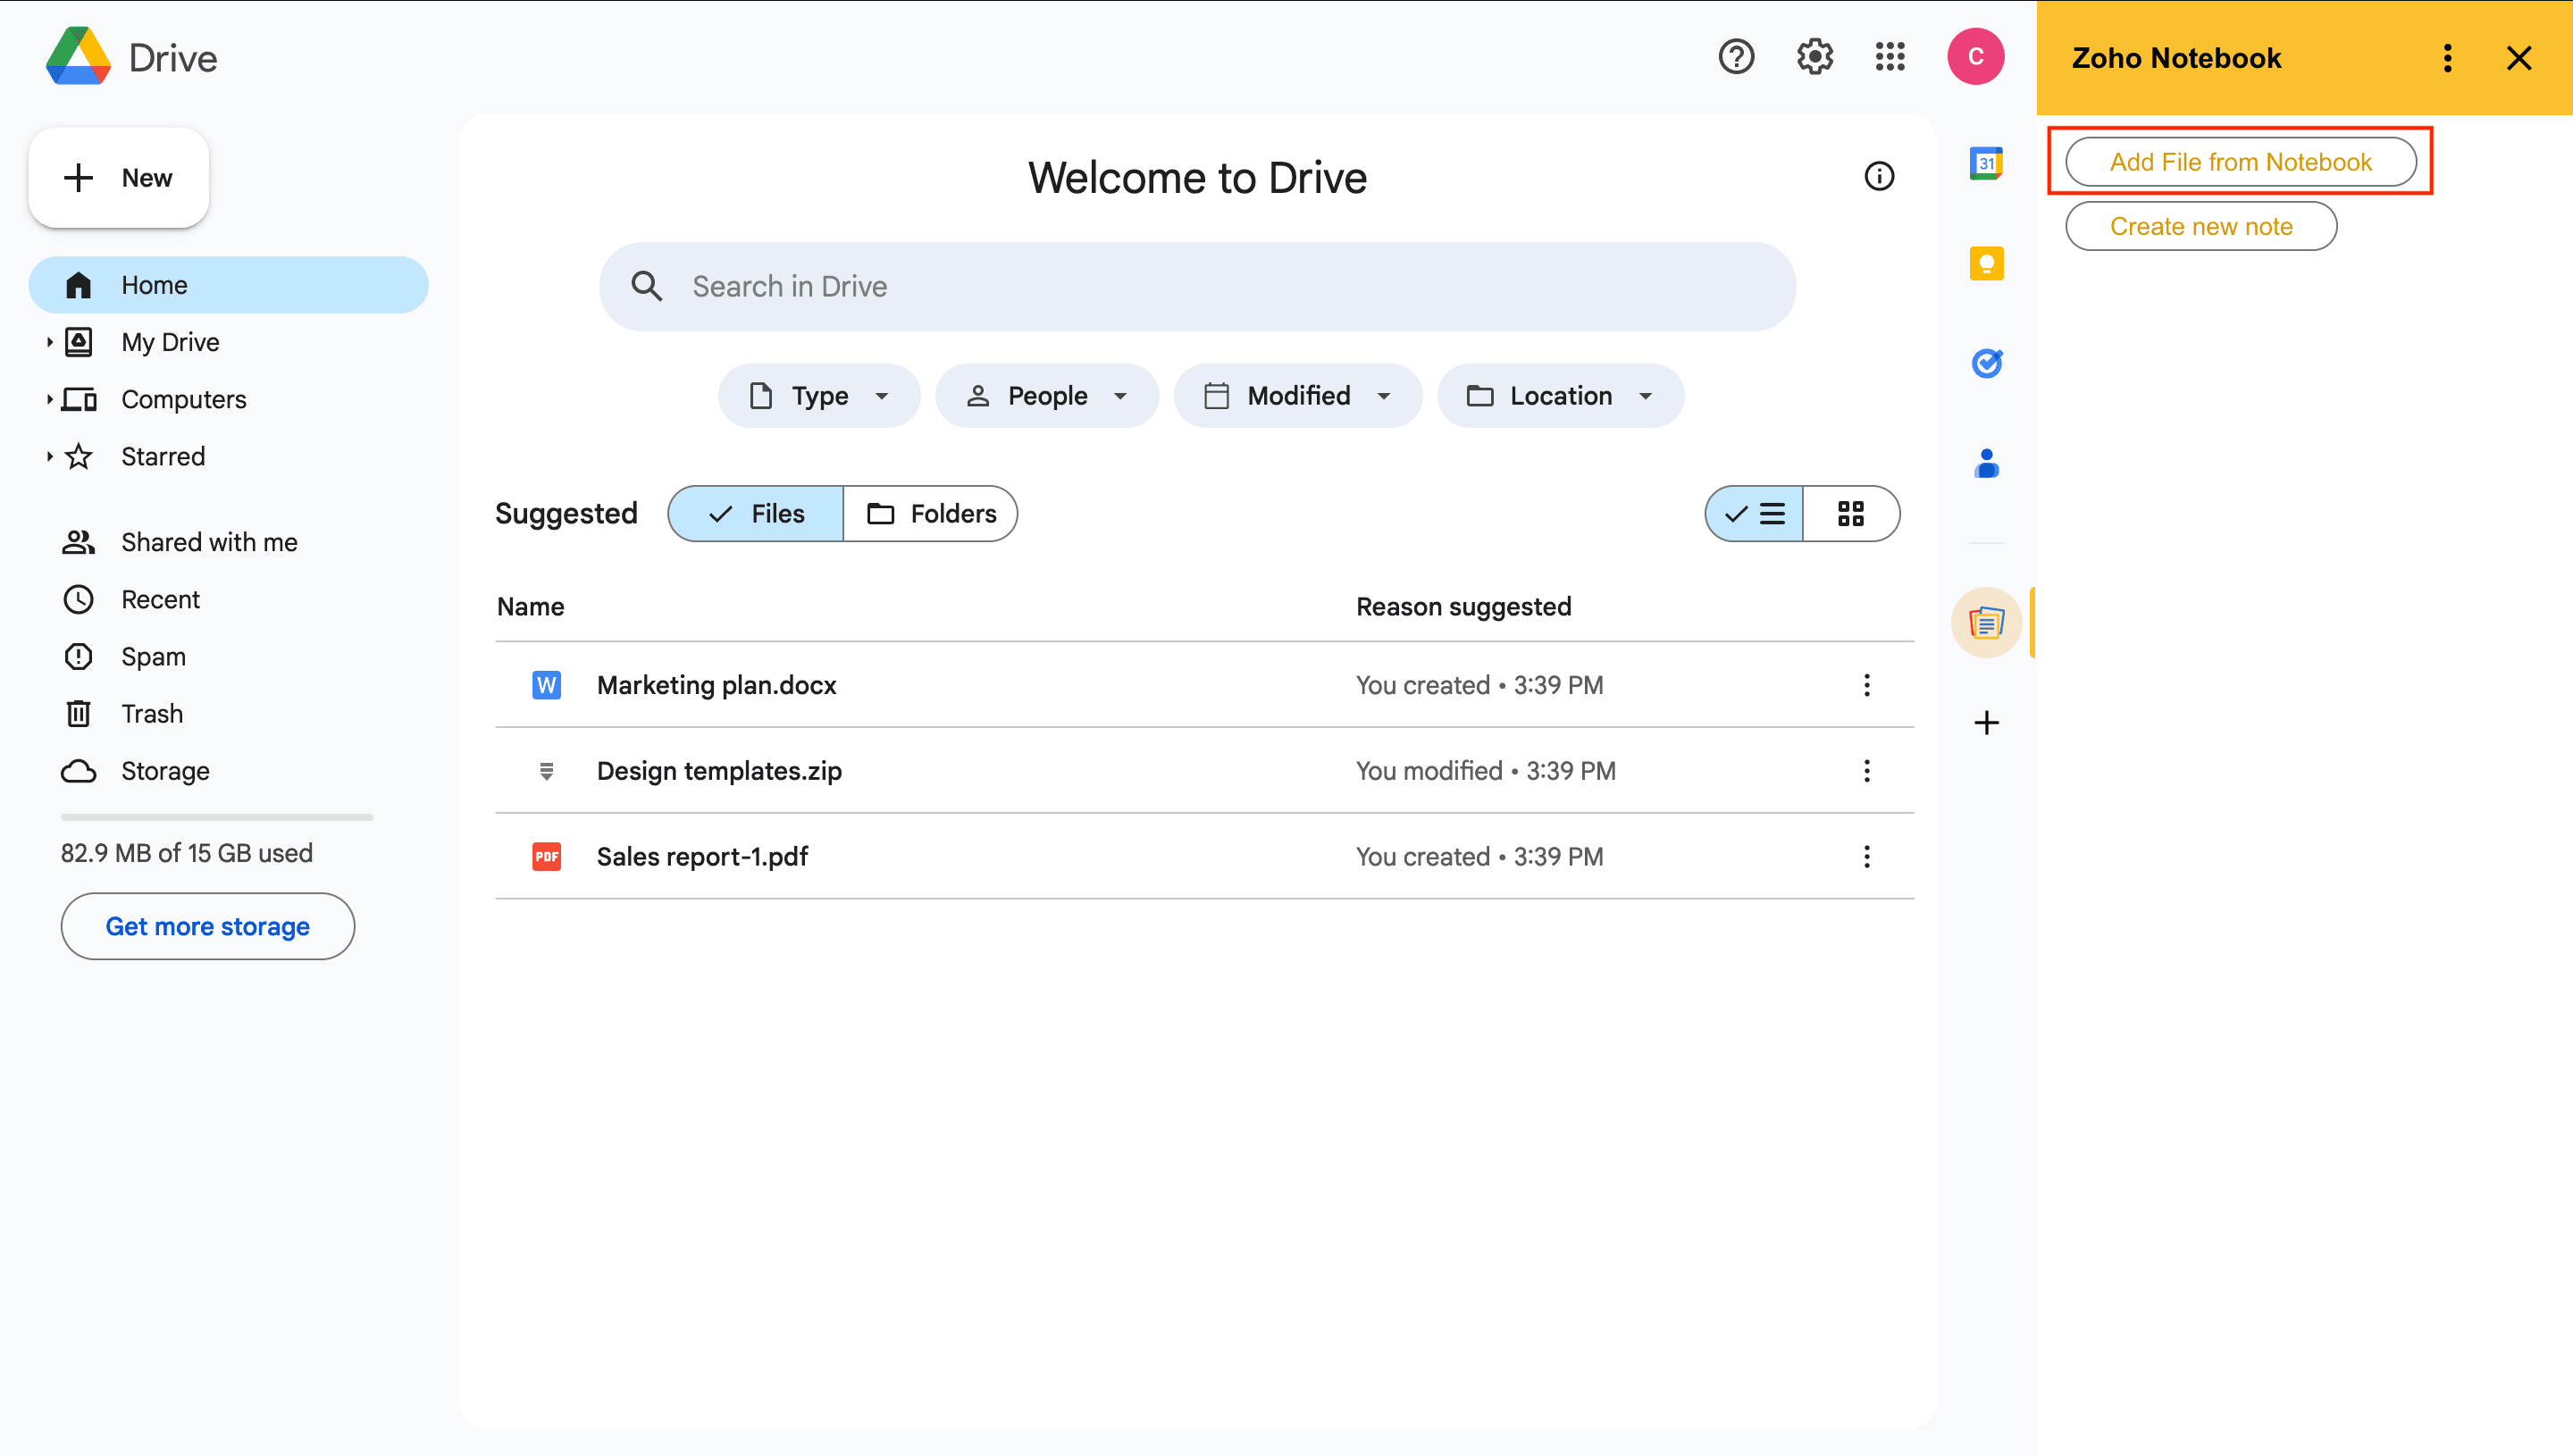Open the Type filter dropdown
Image resolution: width=2573 pixels, height=1456 pixels.
819,396
